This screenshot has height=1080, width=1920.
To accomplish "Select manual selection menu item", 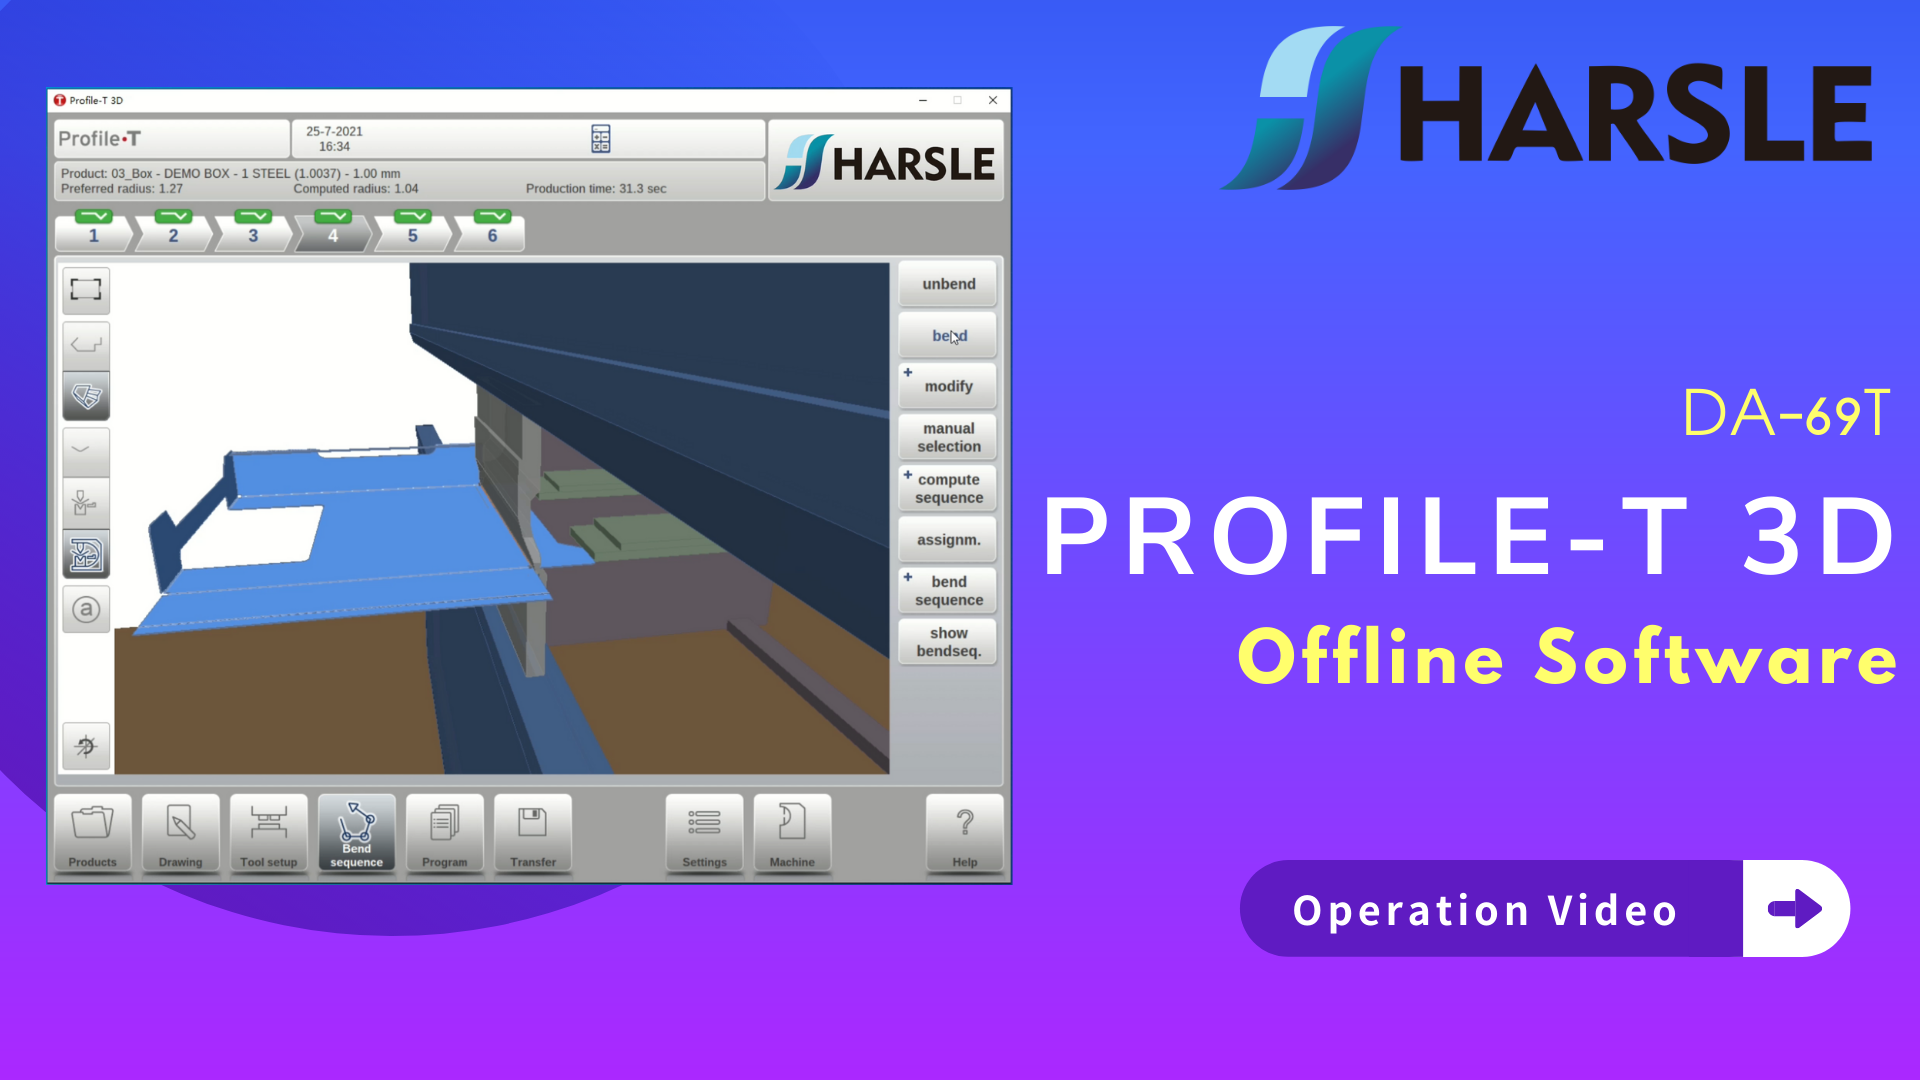I will (947, 436).
